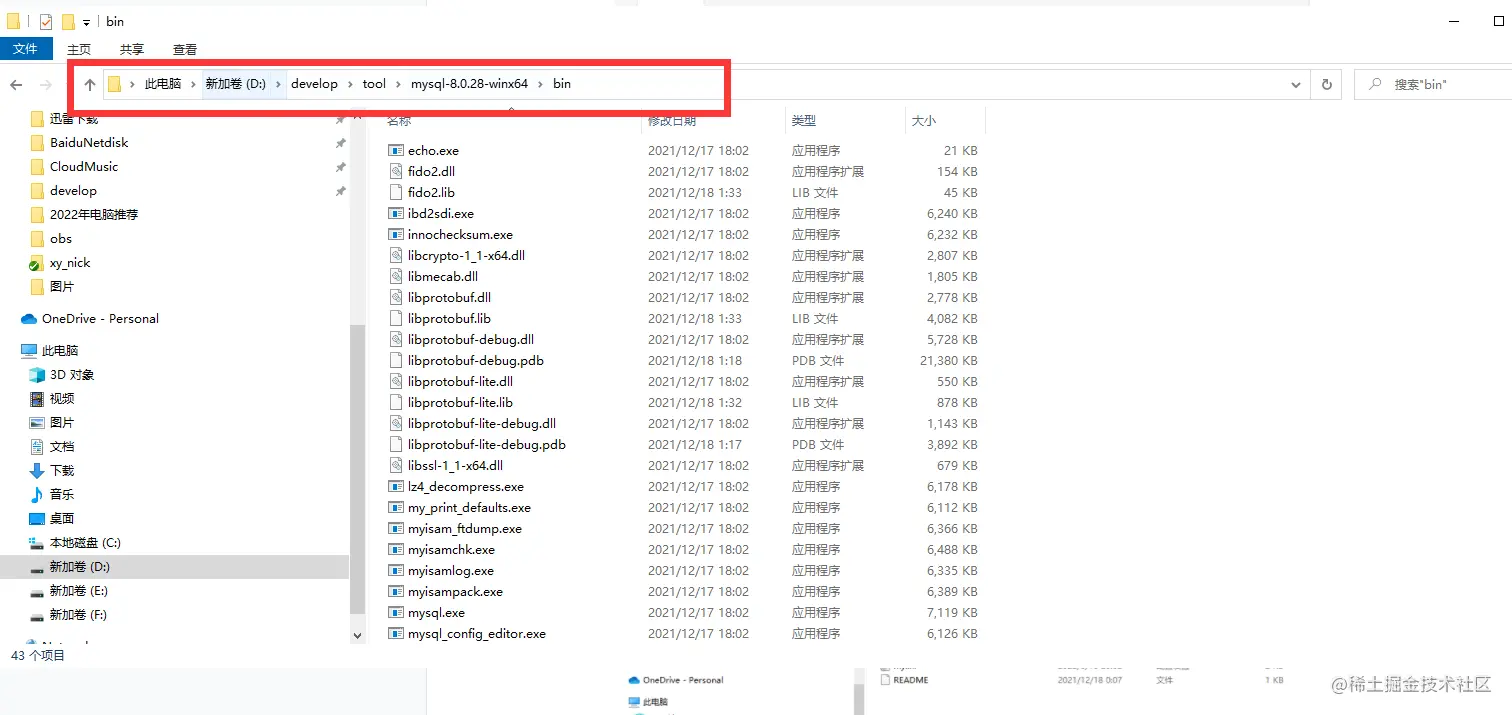Go up one folder level

pyautogui.click(x=90, y=84)
